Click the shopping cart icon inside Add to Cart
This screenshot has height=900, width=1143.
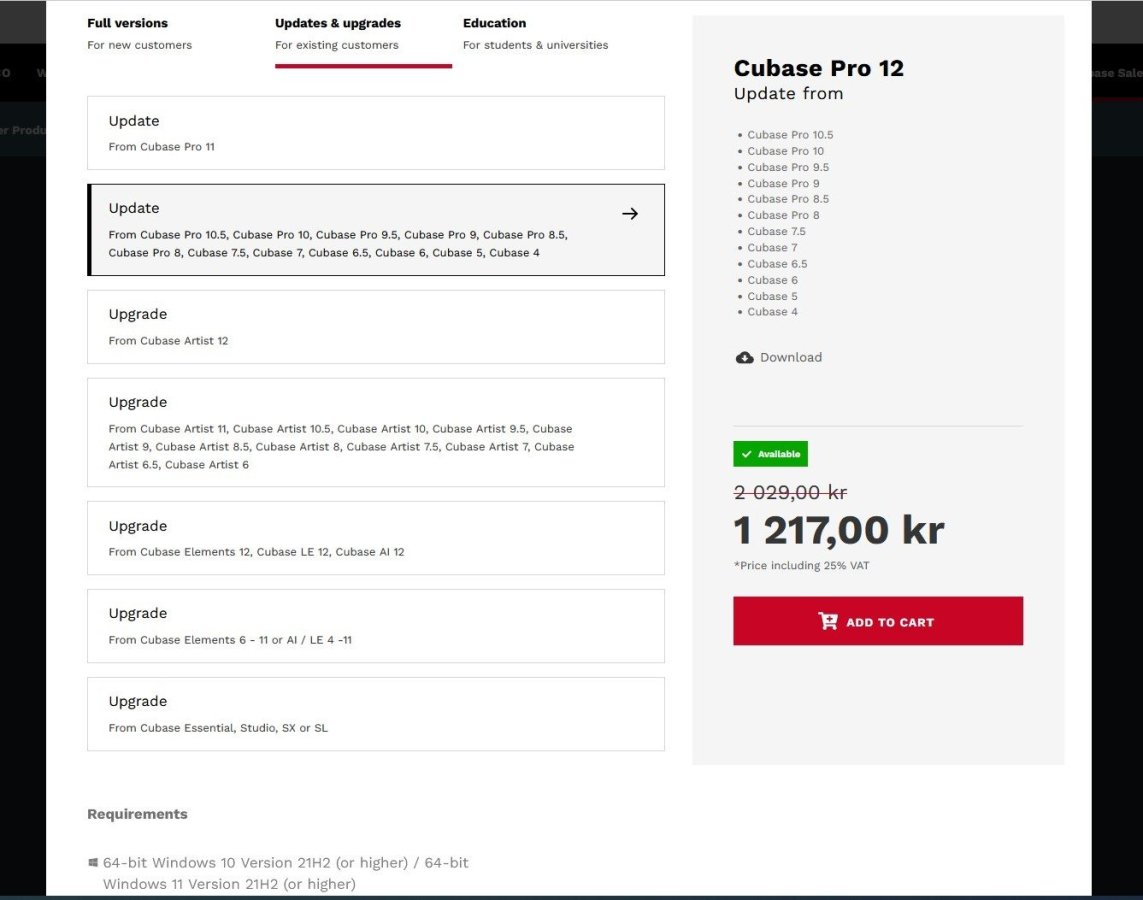(827, 621)
